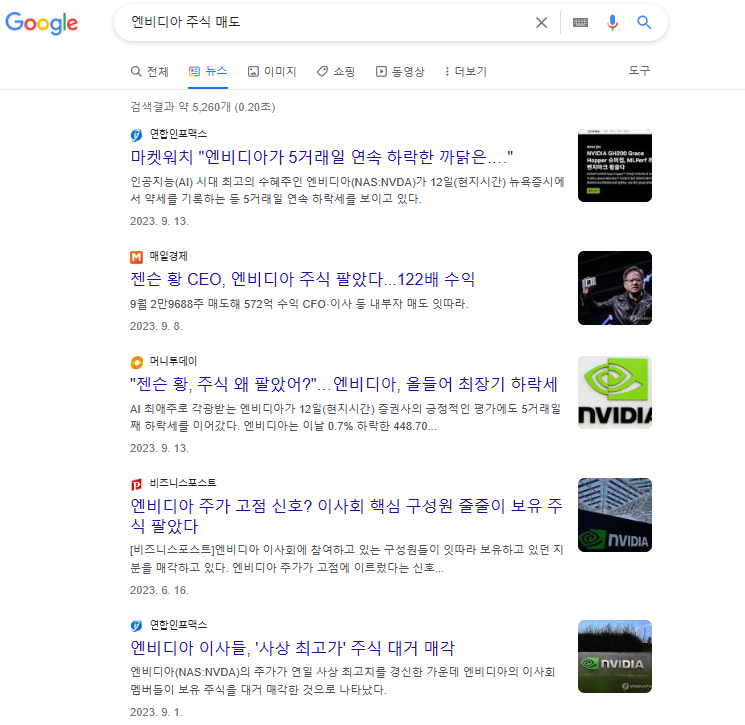745x725 pixels.
Task: Click the 비즈니스포스트 source name
Action: click(183, 483)
